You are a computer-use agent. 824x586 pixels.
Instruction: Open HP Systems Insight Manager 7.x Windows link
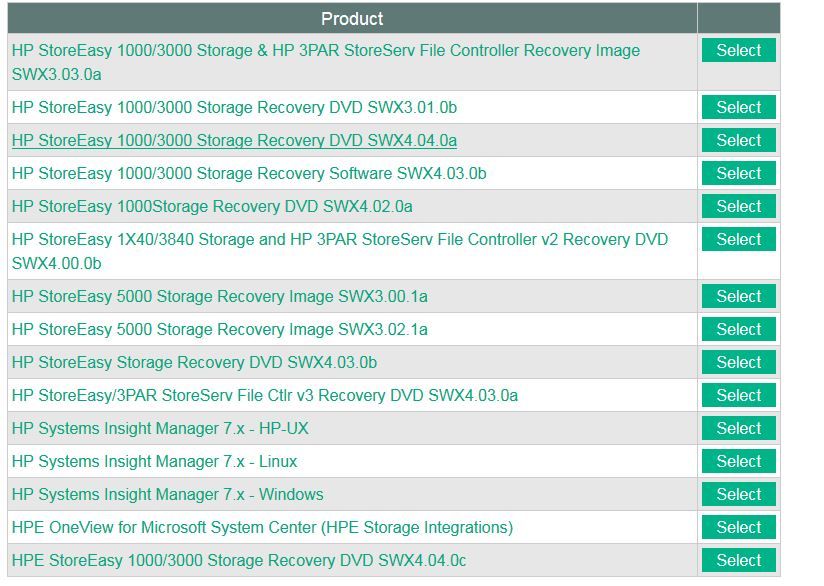coord(168,495)
